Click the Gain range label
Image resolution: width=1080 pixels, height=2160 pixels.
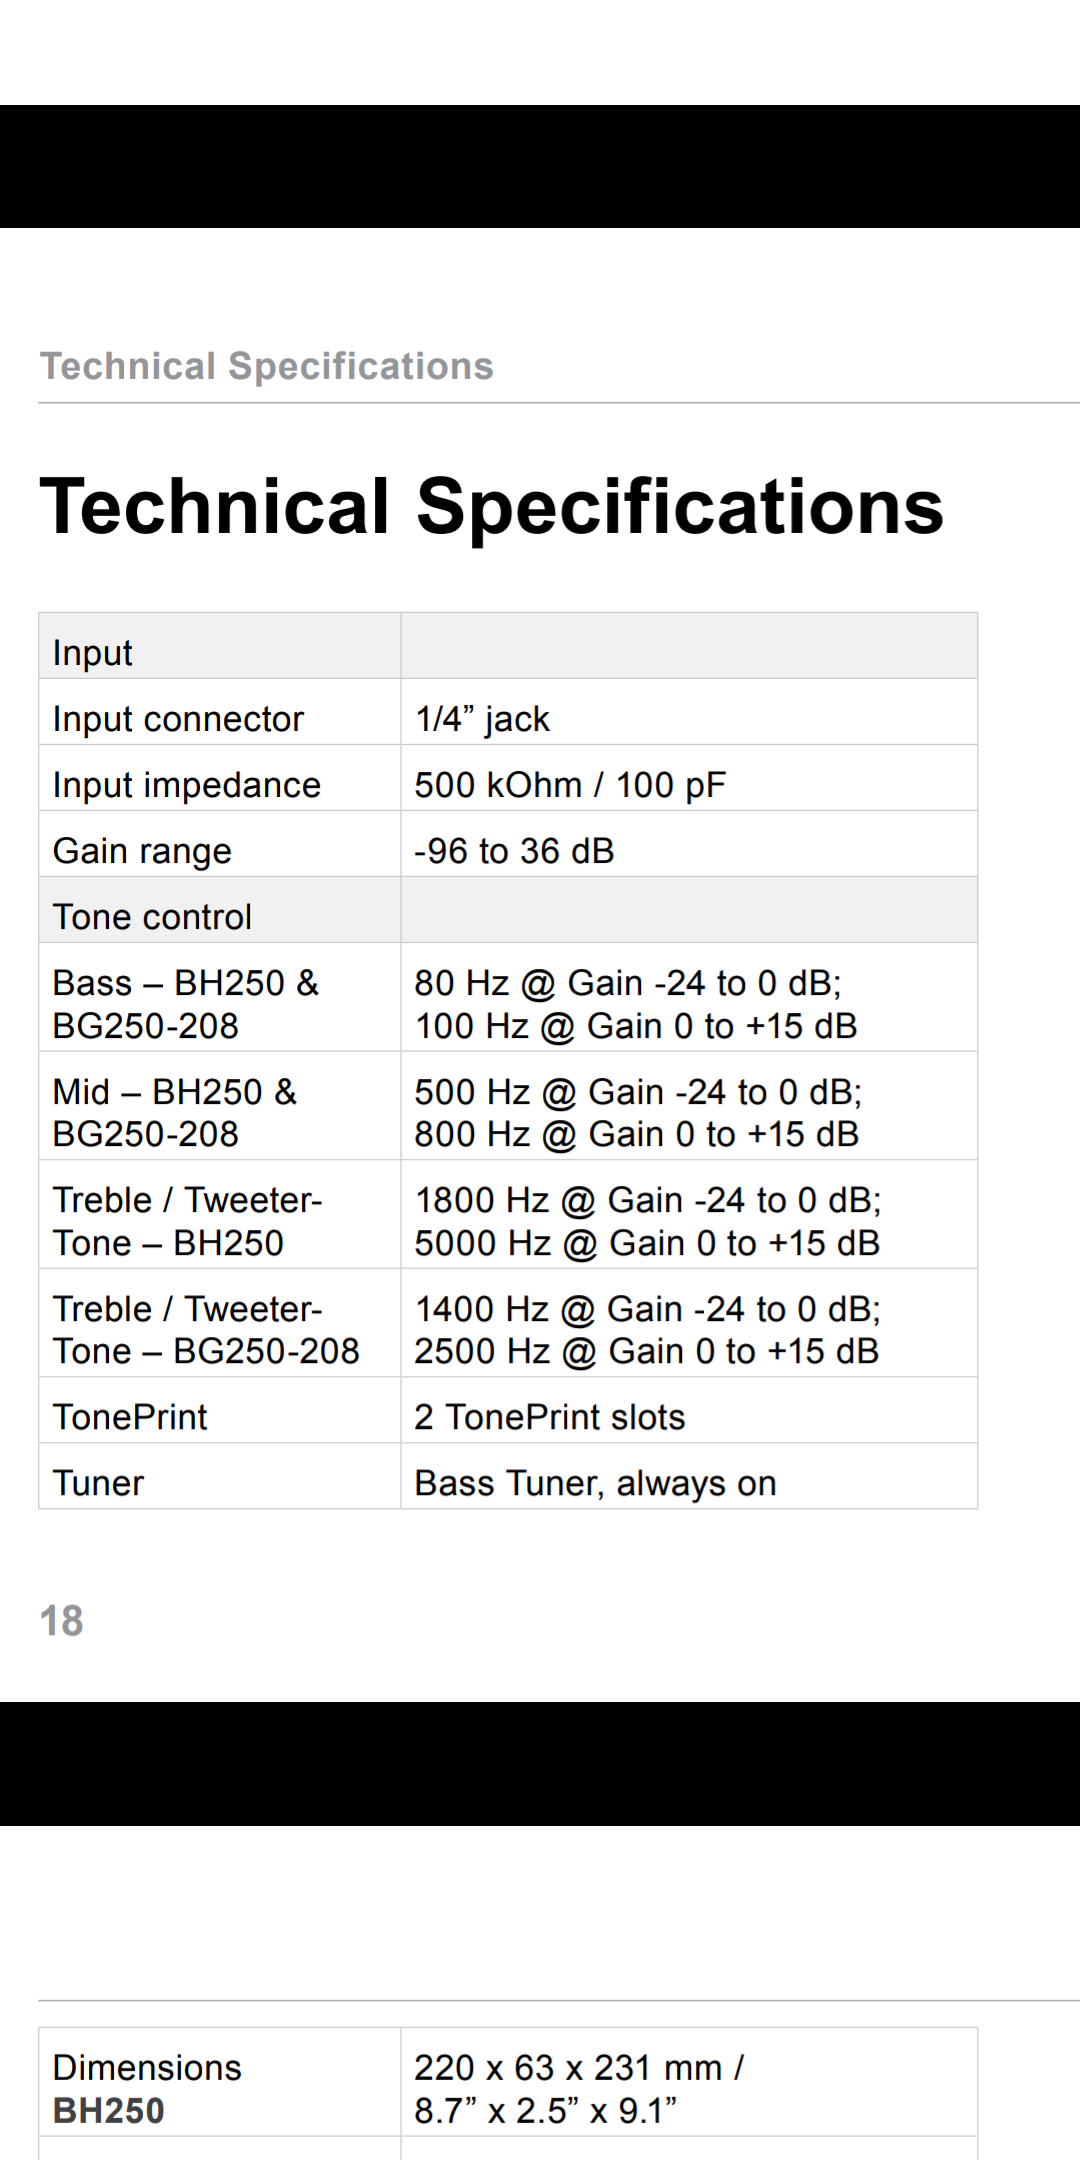[x=142, y=852]
